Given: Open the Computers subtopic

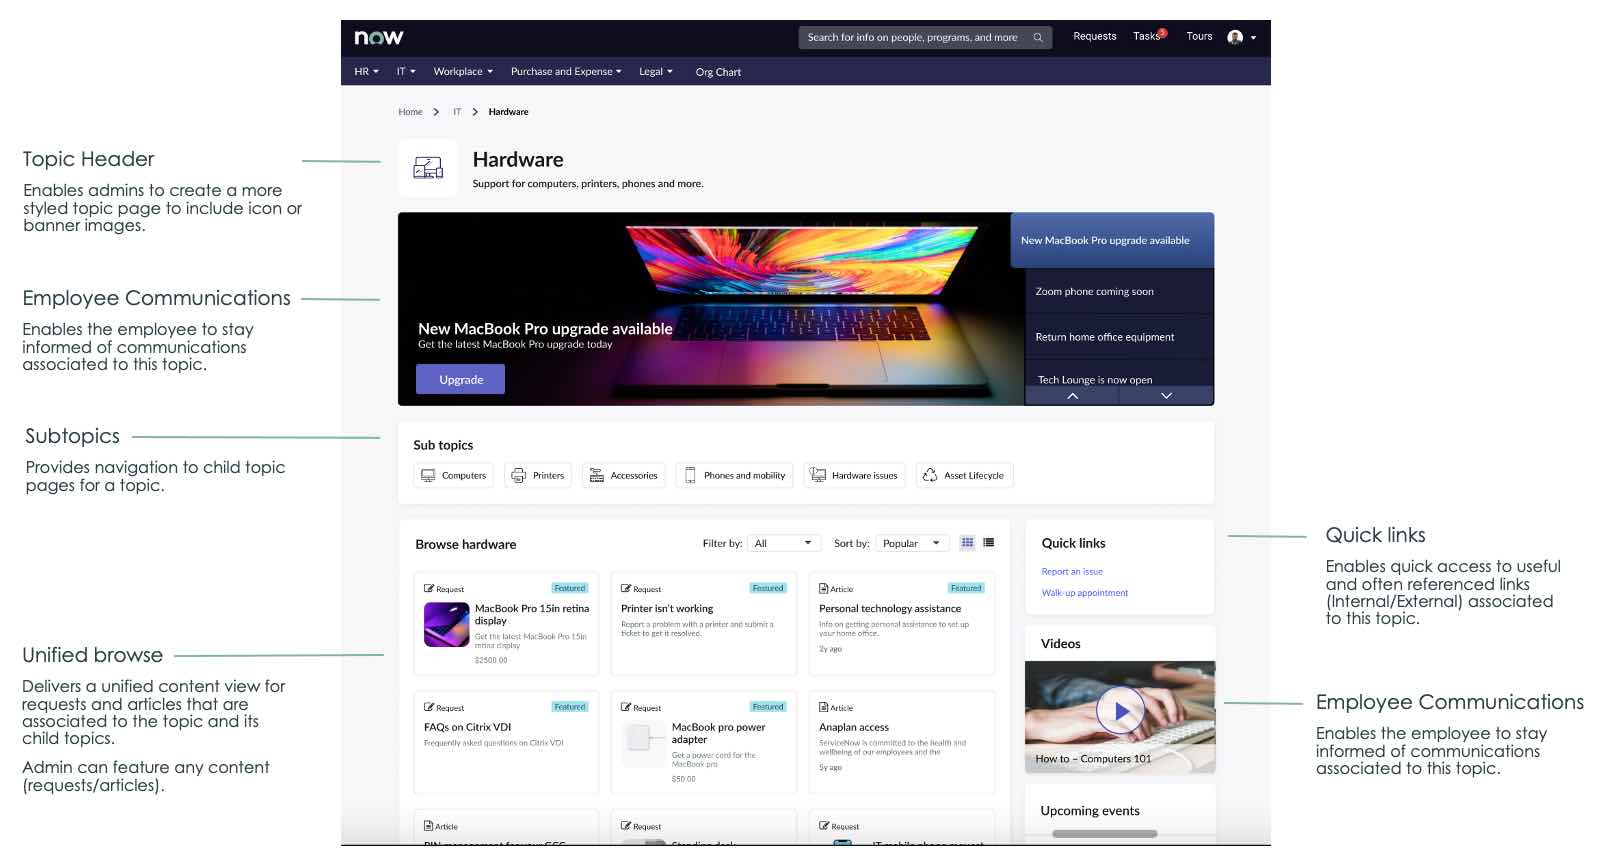Looking at the screenshot, I should [454, 476].
